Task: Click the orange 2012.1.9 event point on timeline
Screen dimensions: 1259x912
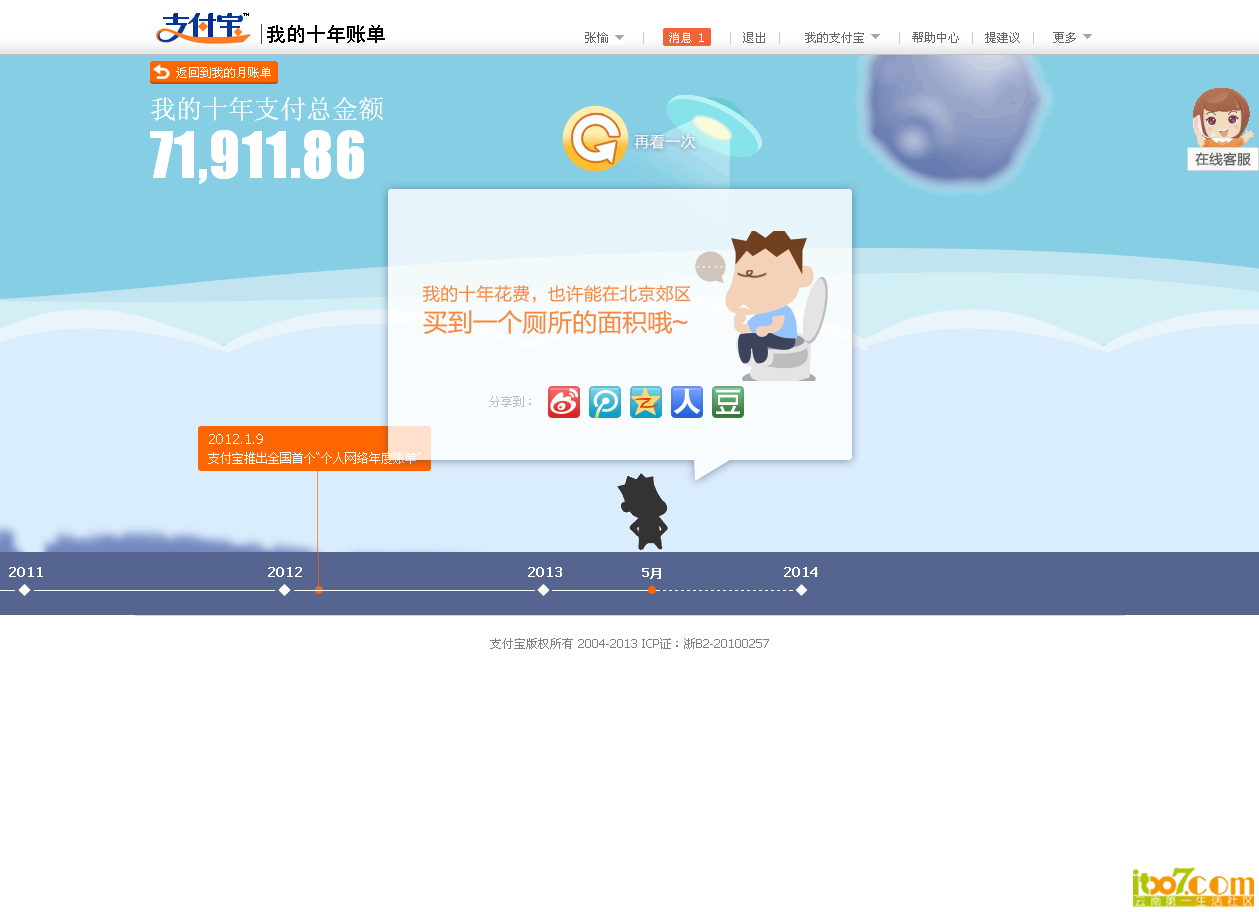Action: point(319,590)
